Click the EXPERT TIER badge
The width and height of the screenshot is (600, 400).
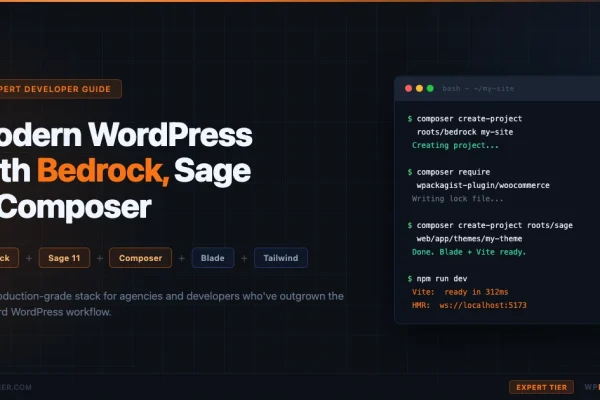[x=541, y=387]
